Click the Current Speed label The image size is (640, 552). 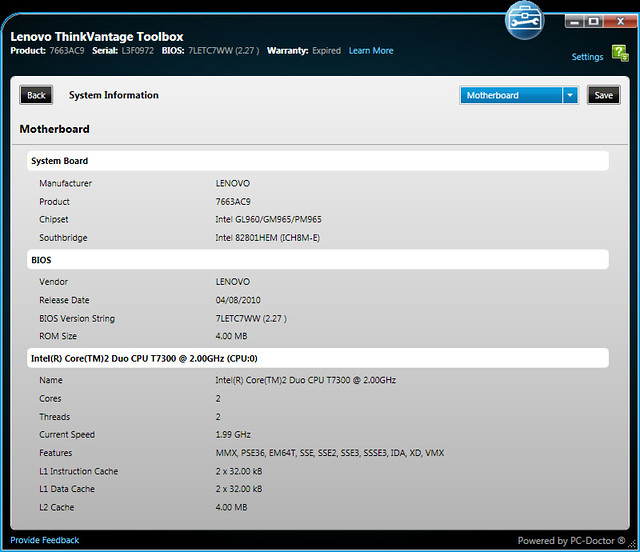pos(67,434)
